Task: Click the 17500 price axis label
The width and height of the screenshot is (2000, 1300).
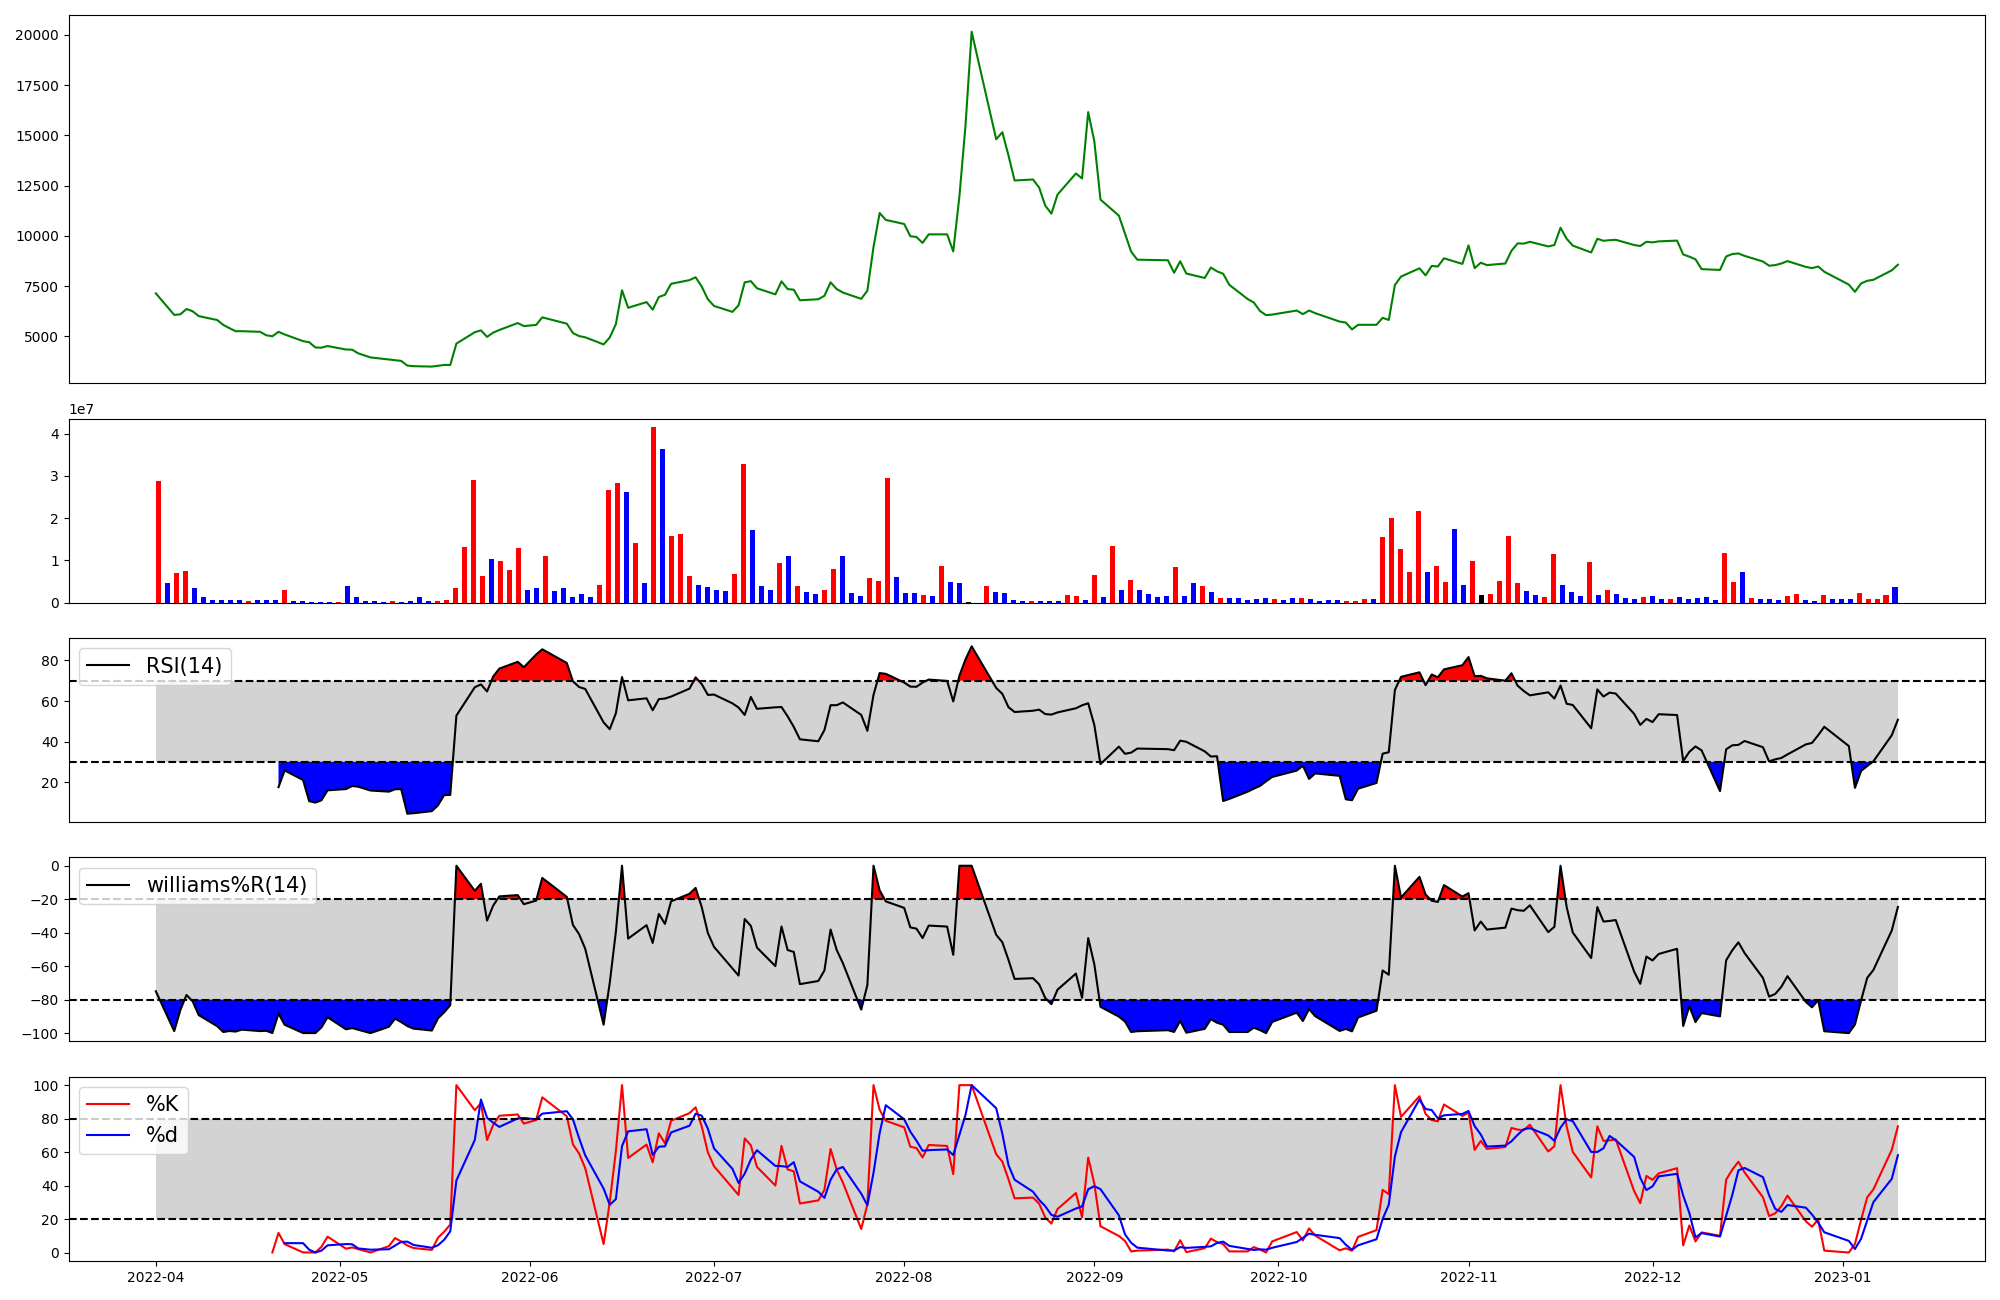Action: coord(37,86)
